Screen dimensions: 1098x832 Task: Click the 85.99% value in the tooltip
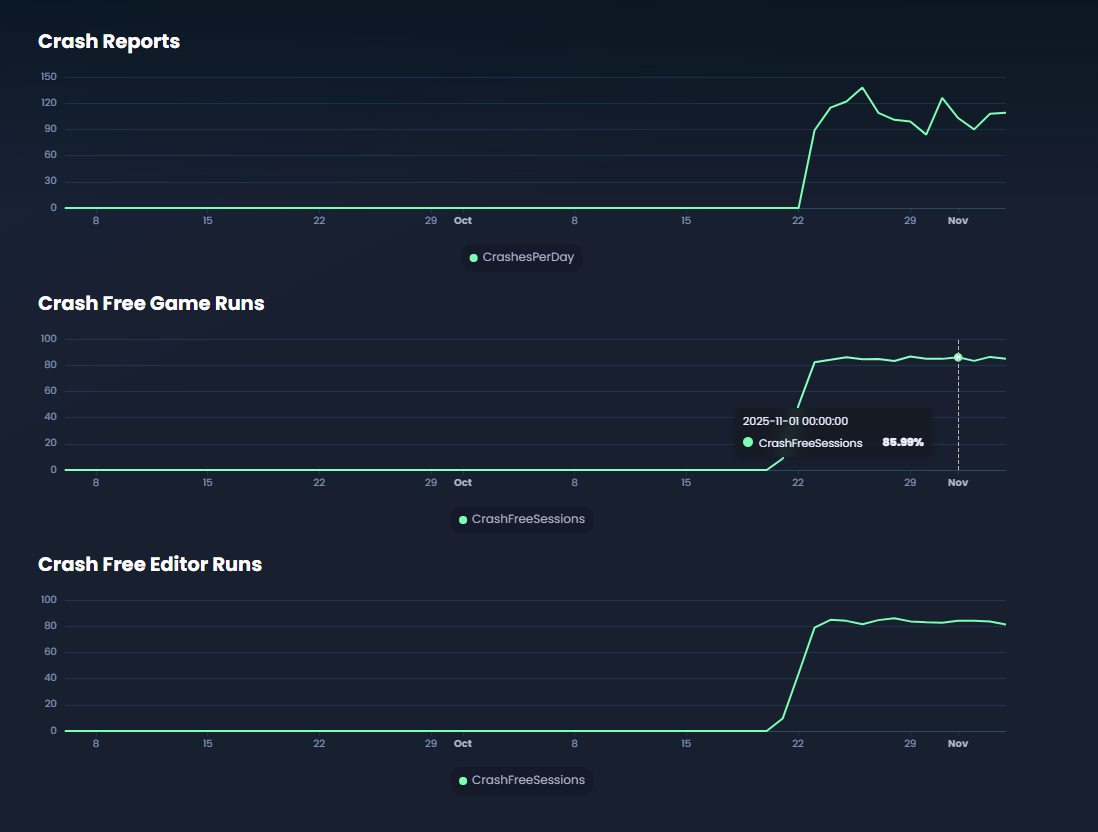[902, 443]
